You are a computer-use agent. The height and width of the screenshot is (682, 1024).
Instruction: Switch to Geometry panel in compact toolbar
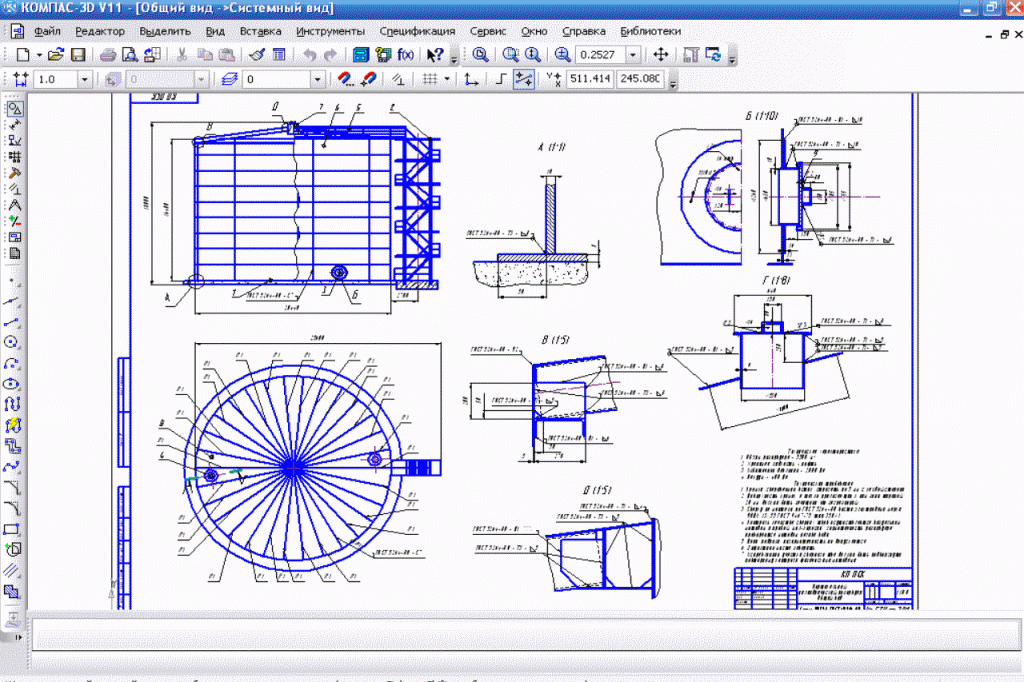coord(14,108)
